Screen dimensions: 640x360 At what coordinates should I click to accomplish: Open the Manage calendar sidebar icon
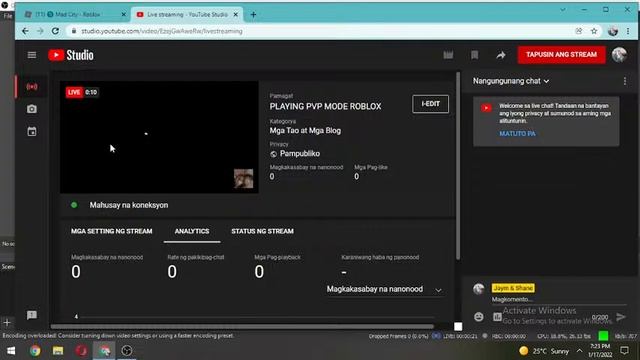point(32,131)
